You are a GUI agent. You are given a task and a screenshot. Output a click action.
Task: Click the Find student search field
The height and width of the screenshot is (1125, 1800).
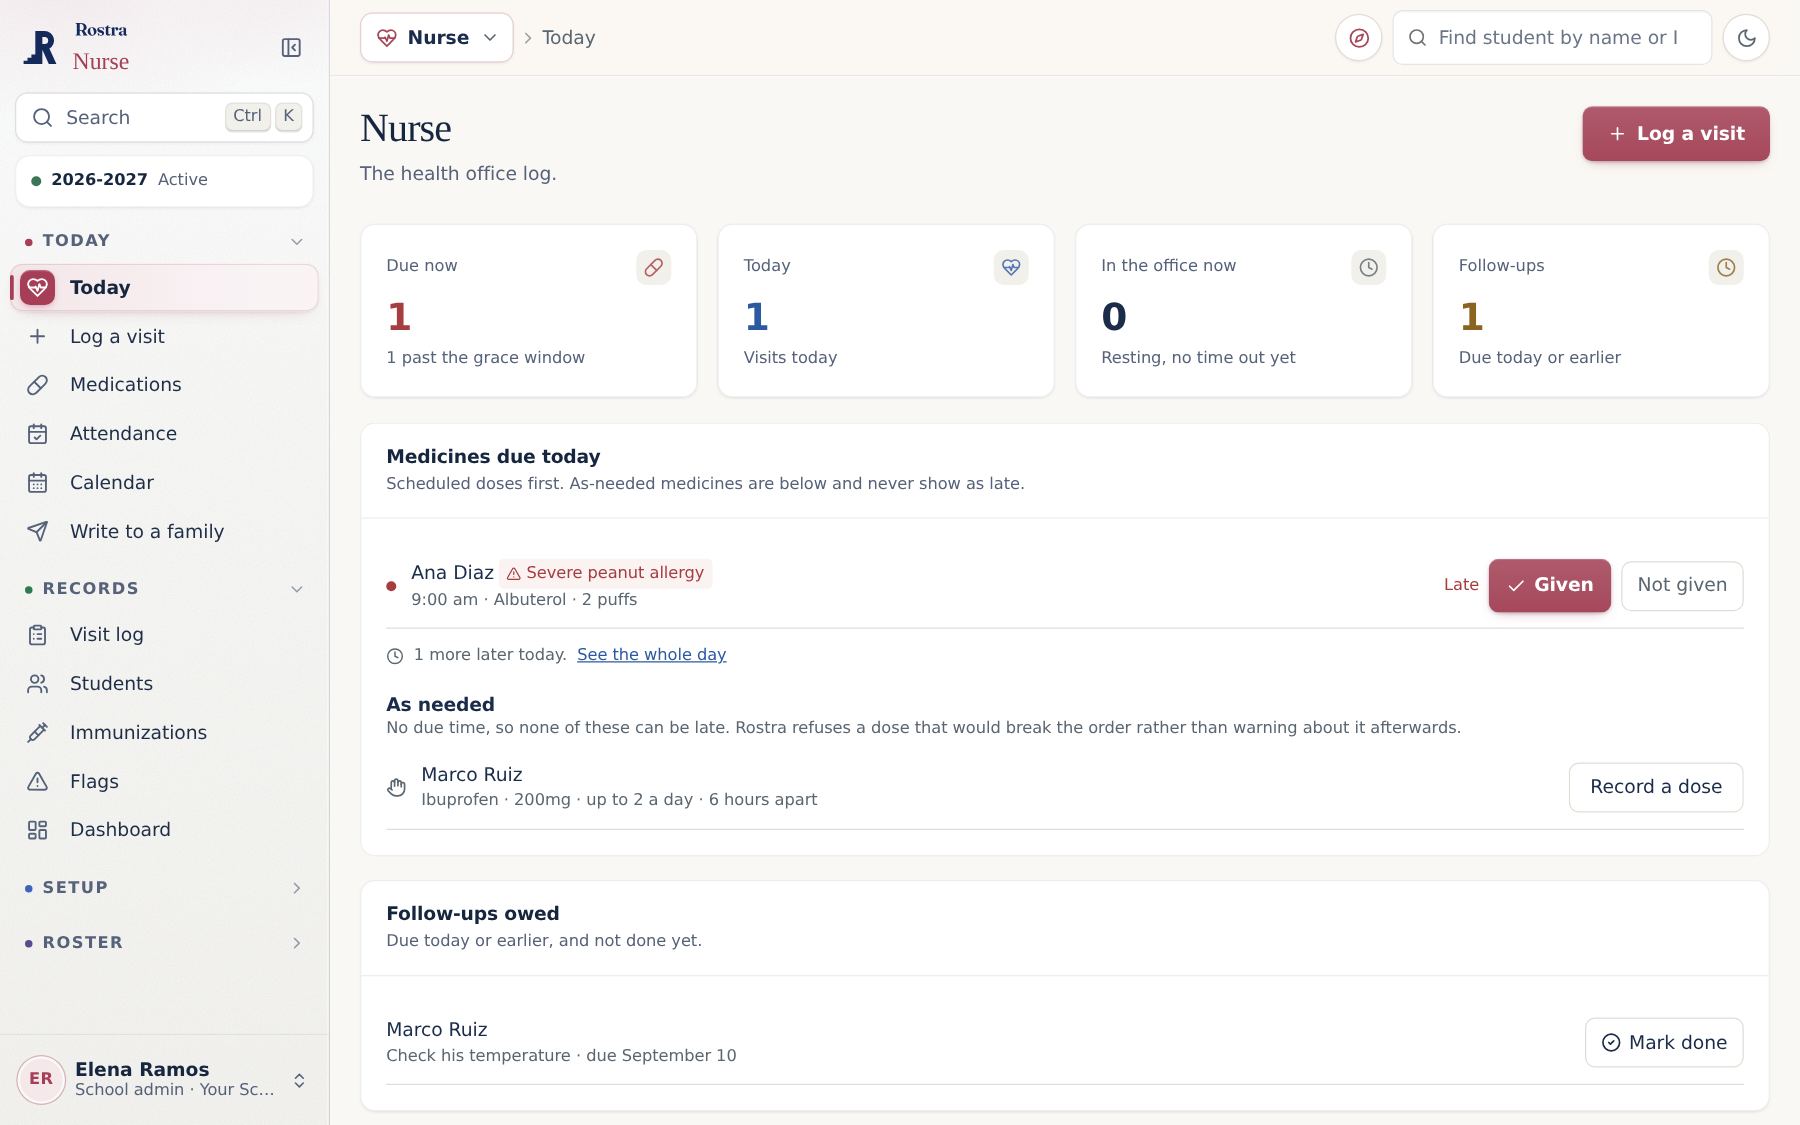tap(1552, 38)
